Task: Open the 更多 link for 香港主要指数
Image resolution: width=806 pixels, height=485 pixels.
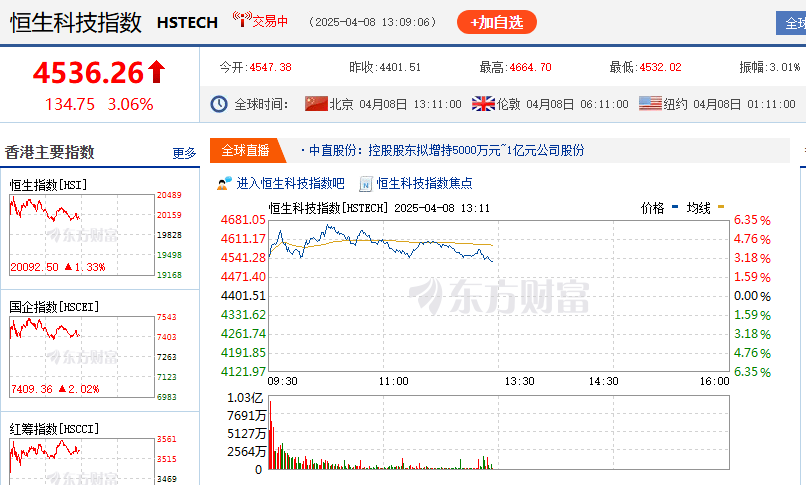Action: click(x=184, y=153)
